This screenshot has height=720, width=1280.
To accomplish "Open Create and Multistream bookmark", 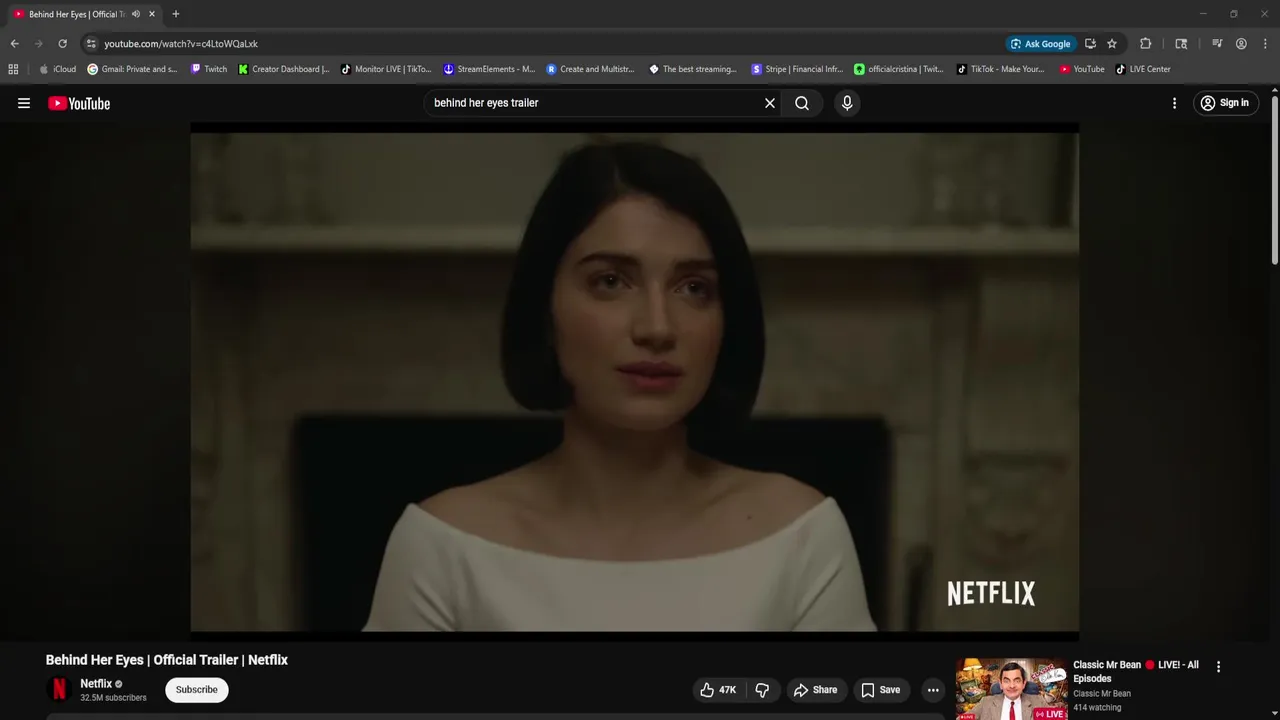I will point(591,69).
